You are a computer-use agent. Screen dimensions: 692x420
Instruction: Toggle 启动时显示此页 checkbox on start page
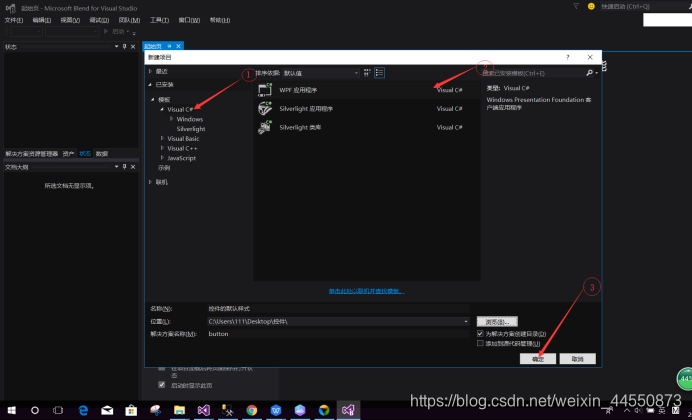coord(162,385)
